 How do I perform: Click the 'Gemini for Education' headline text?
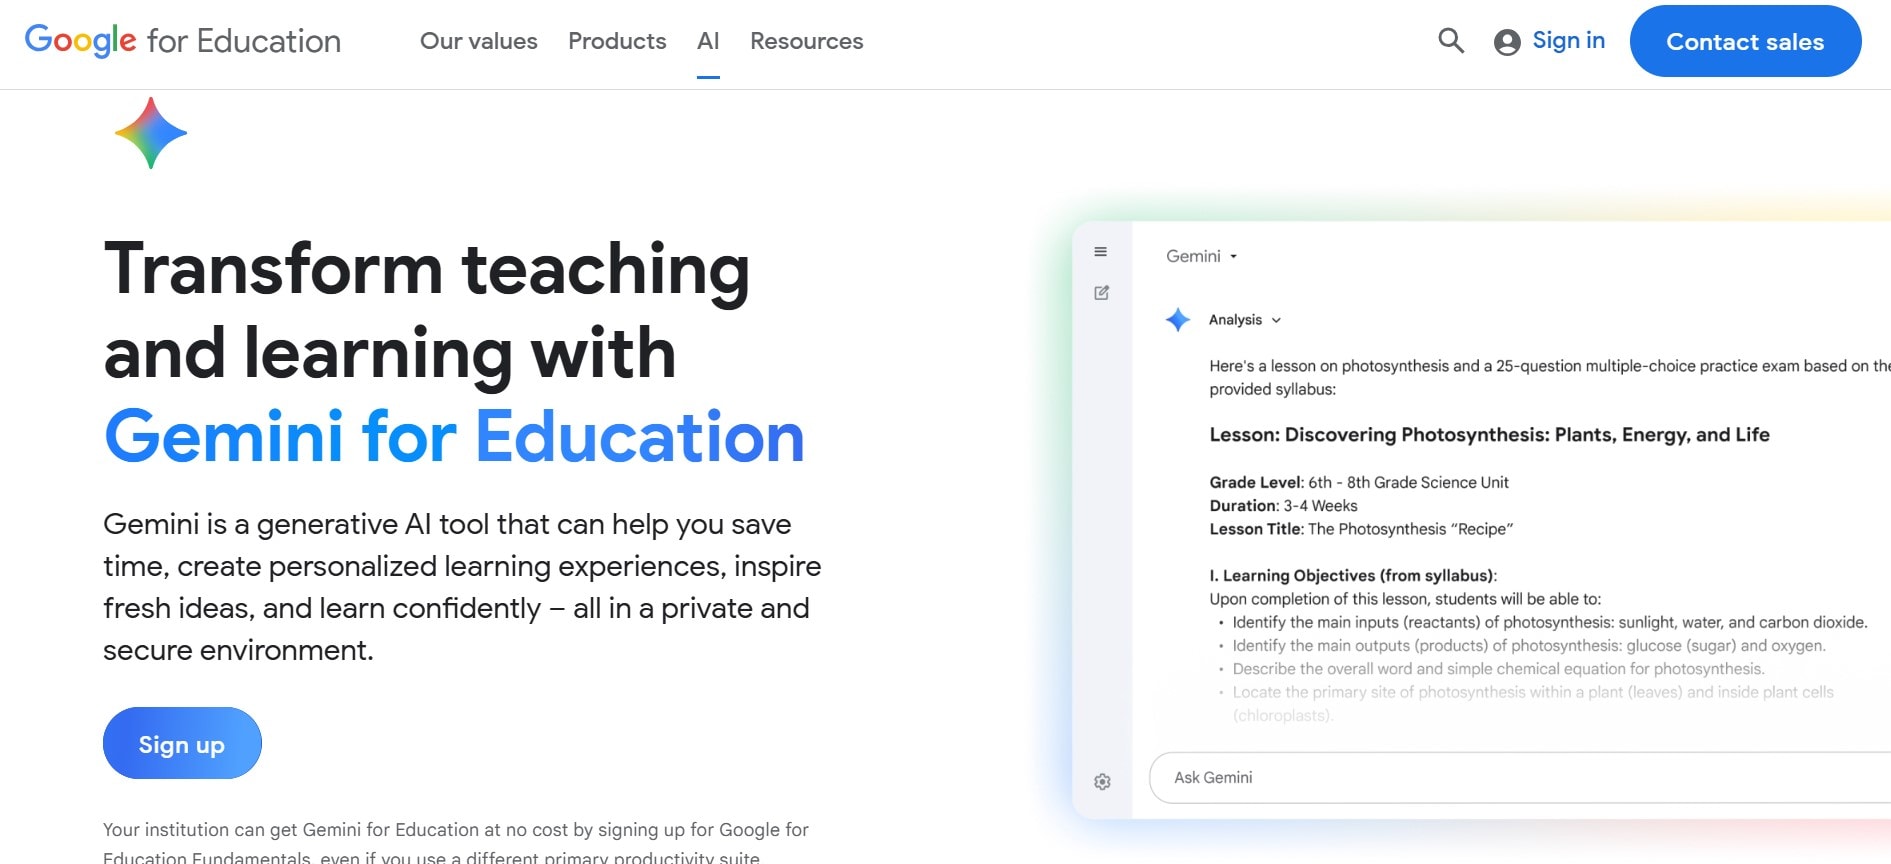tap(454, 437)
